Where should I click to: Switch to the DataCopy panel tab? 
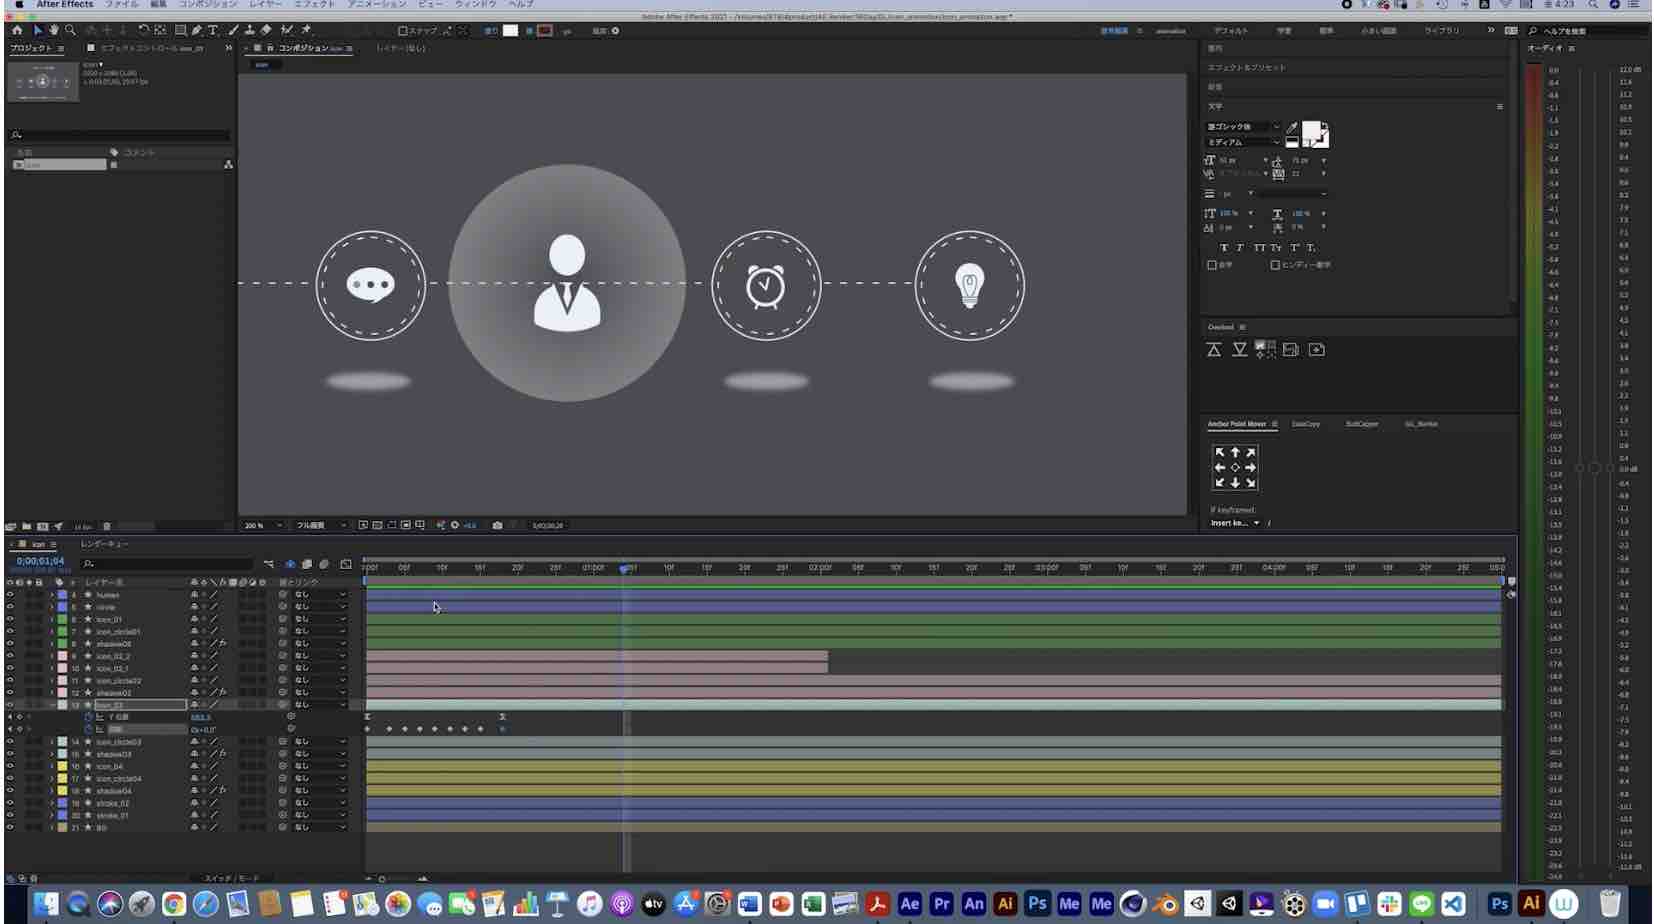[1305, 424]
